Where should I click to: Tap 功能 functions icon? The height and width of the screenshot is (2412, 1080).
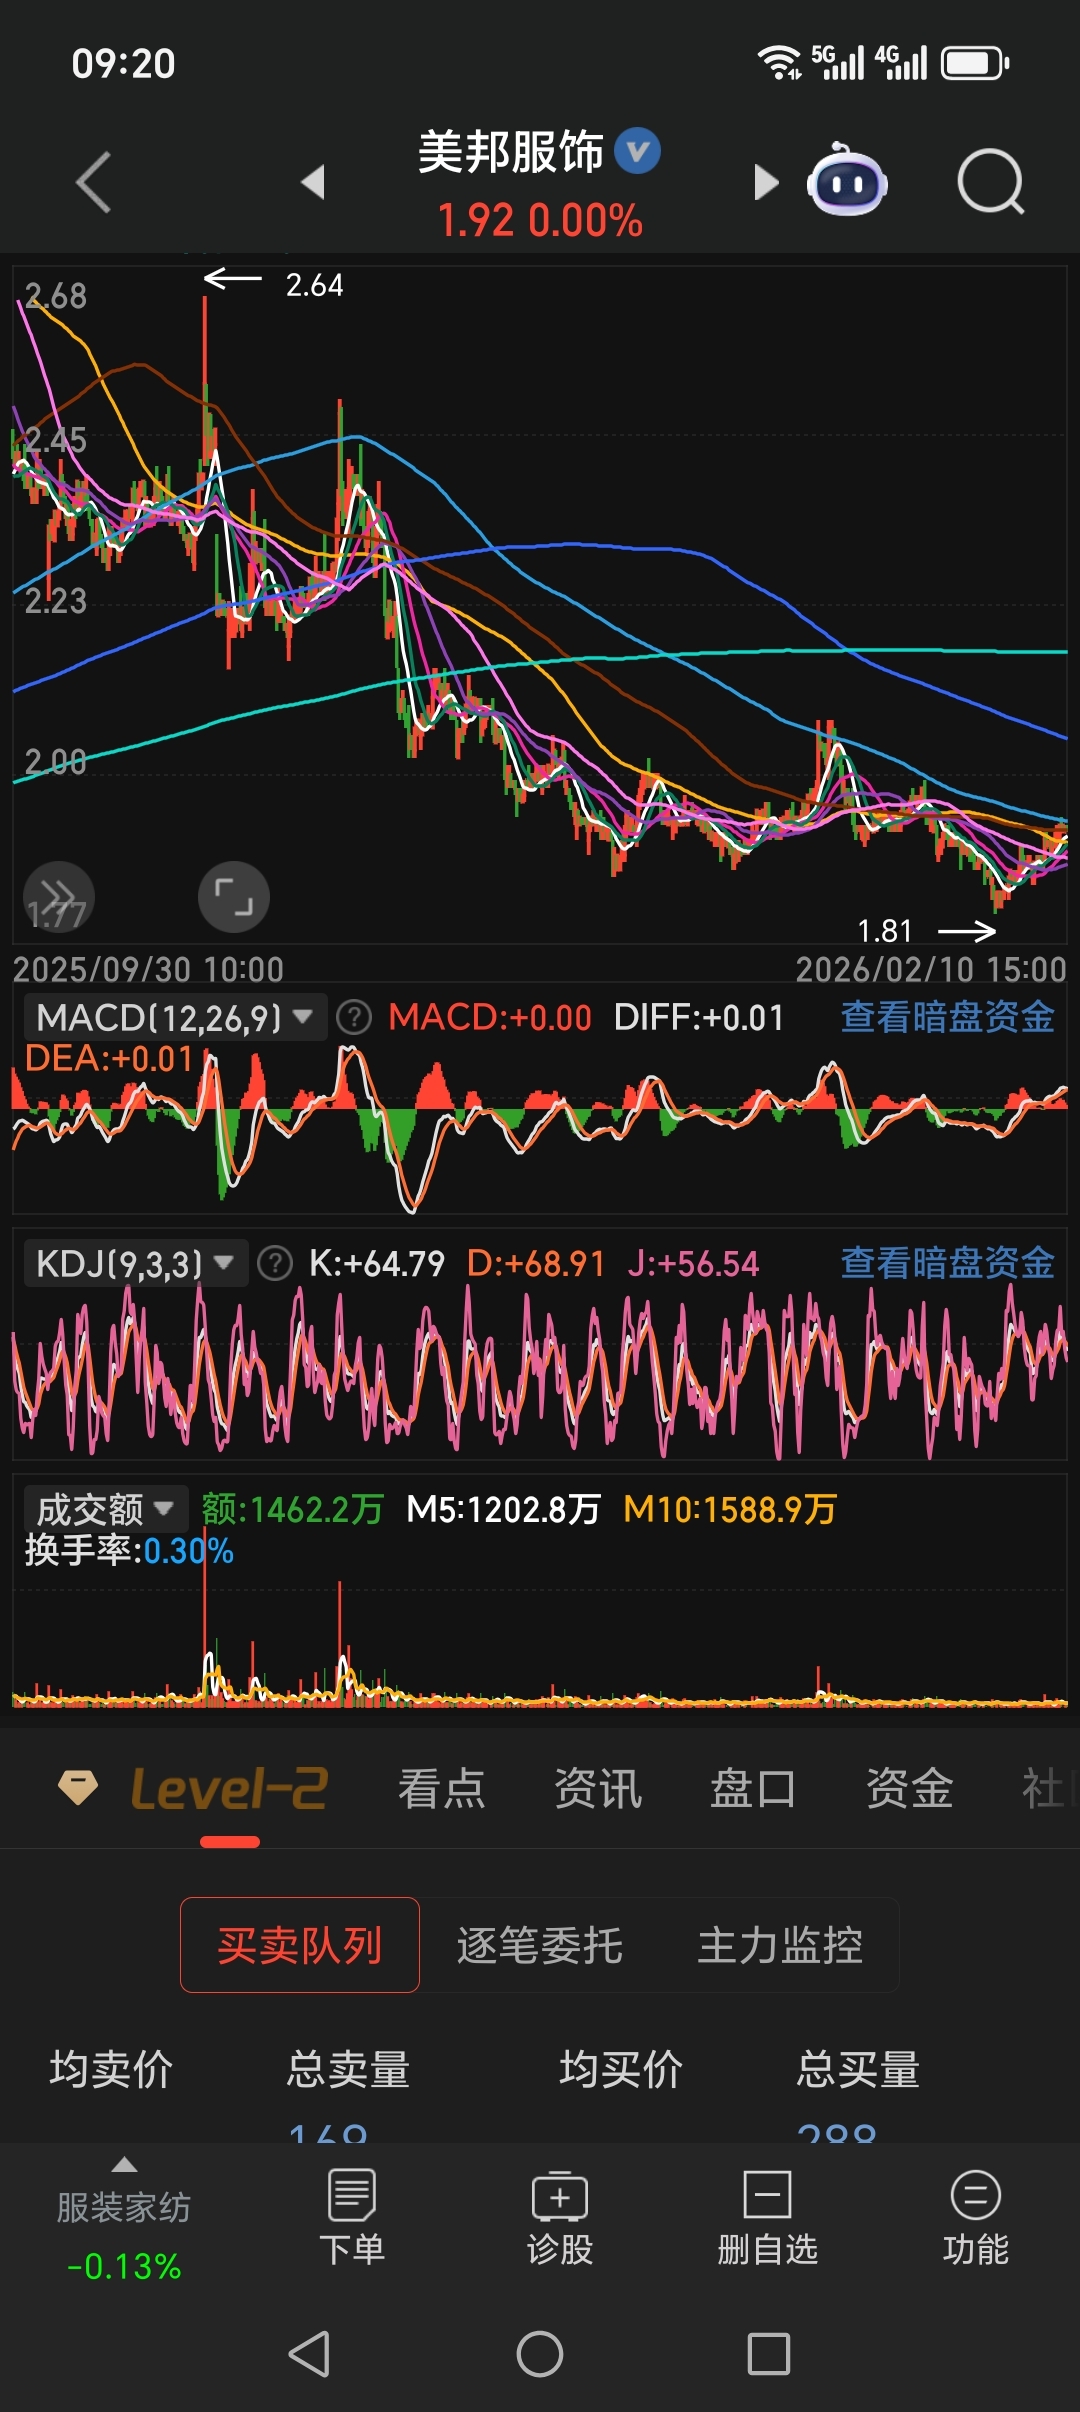pyautogui.click(x=976, y=2216)
